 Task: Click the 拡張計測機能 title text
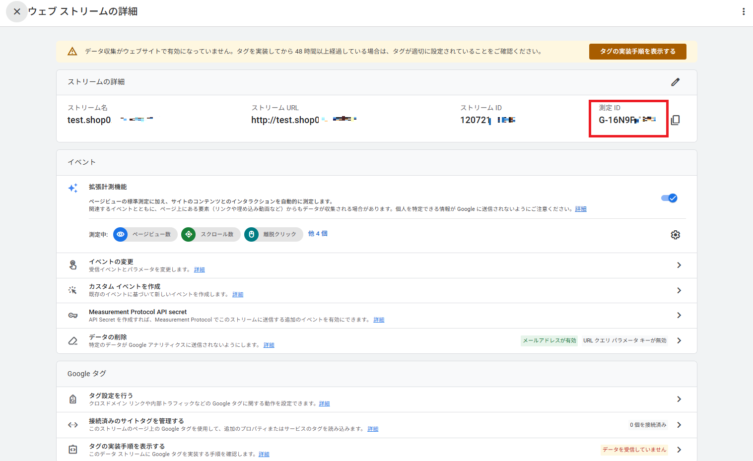(108, 187)
